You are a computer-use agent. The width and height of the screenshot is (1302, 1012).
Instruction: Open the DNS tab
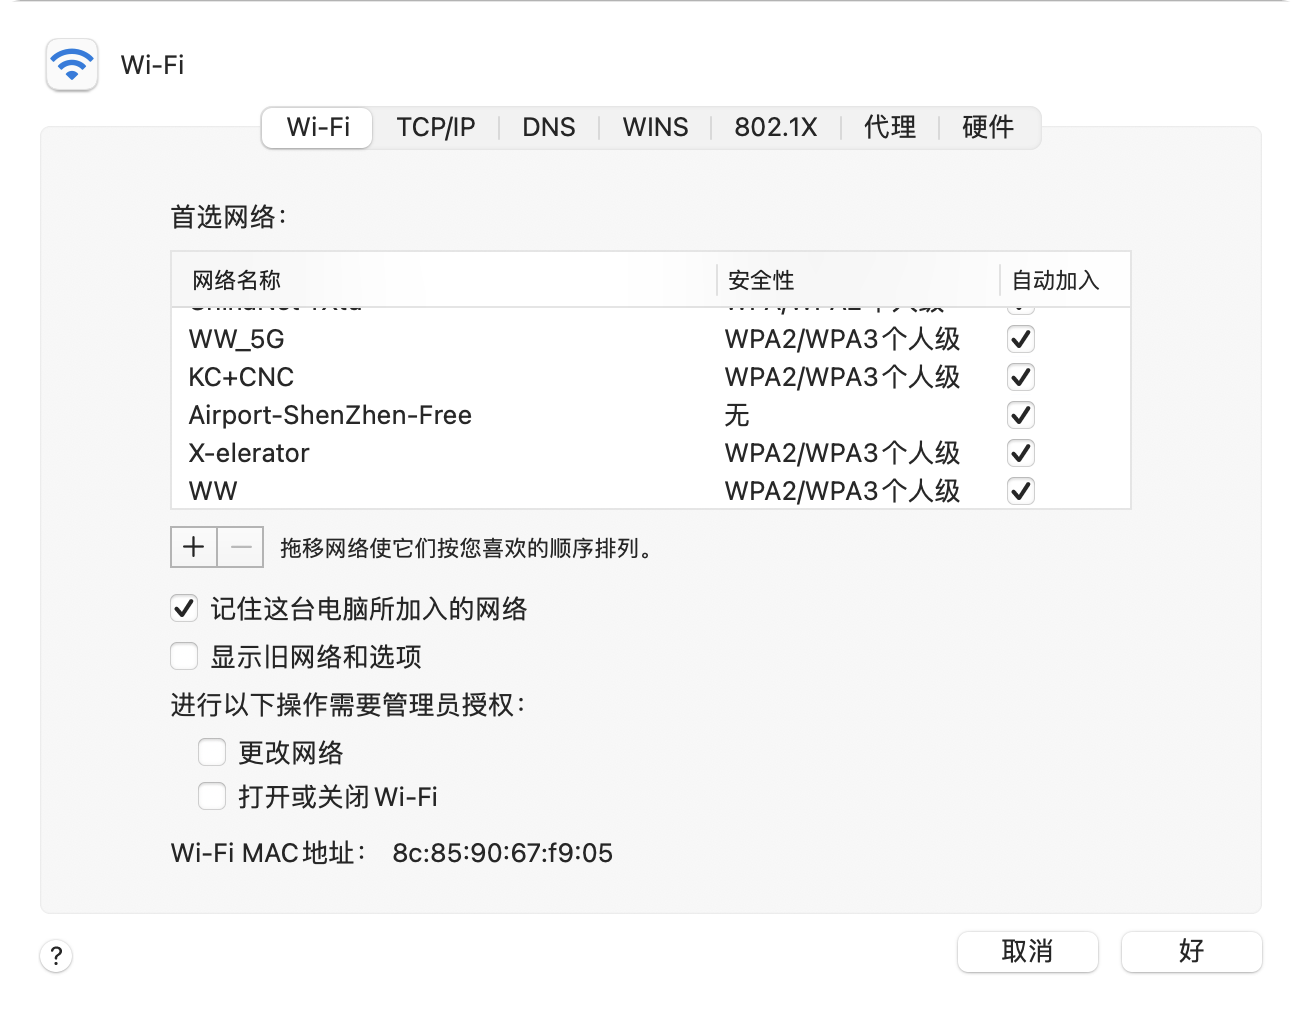[549, 128]
